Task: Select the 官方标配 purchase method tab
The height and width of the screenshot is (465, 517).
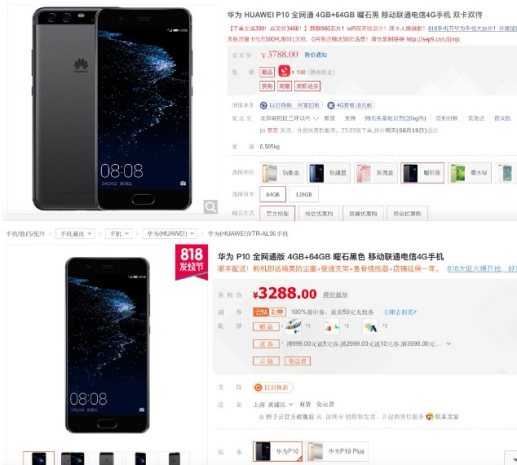Action: [x=277, y=214]
